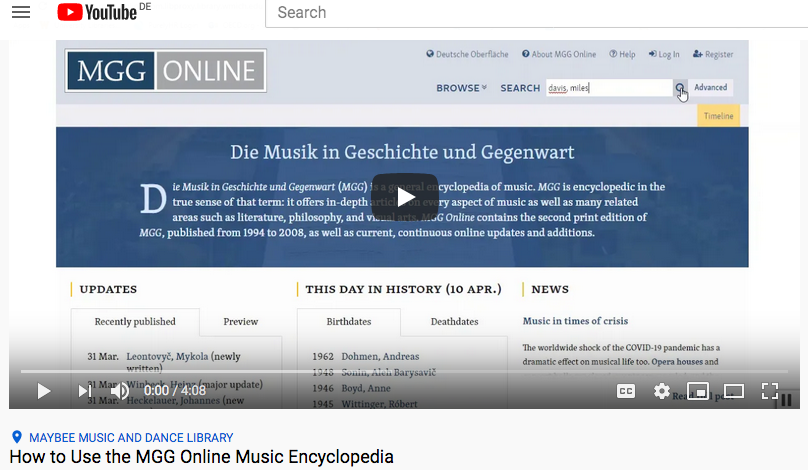Click the YouTube logo to go home
The image size is (808, 470).
click(98, 13)
